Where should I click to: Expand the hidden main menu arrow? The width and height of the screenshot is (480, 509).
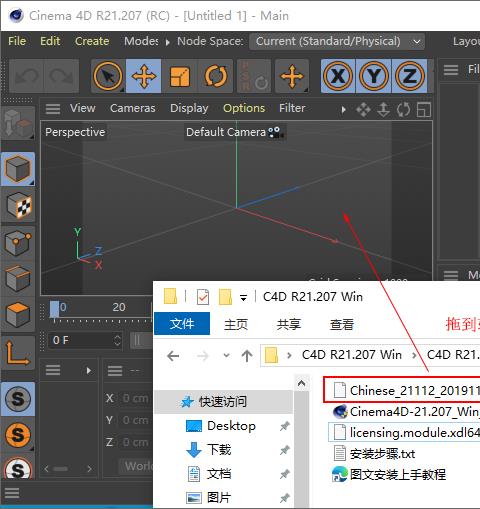click(168, 42)
